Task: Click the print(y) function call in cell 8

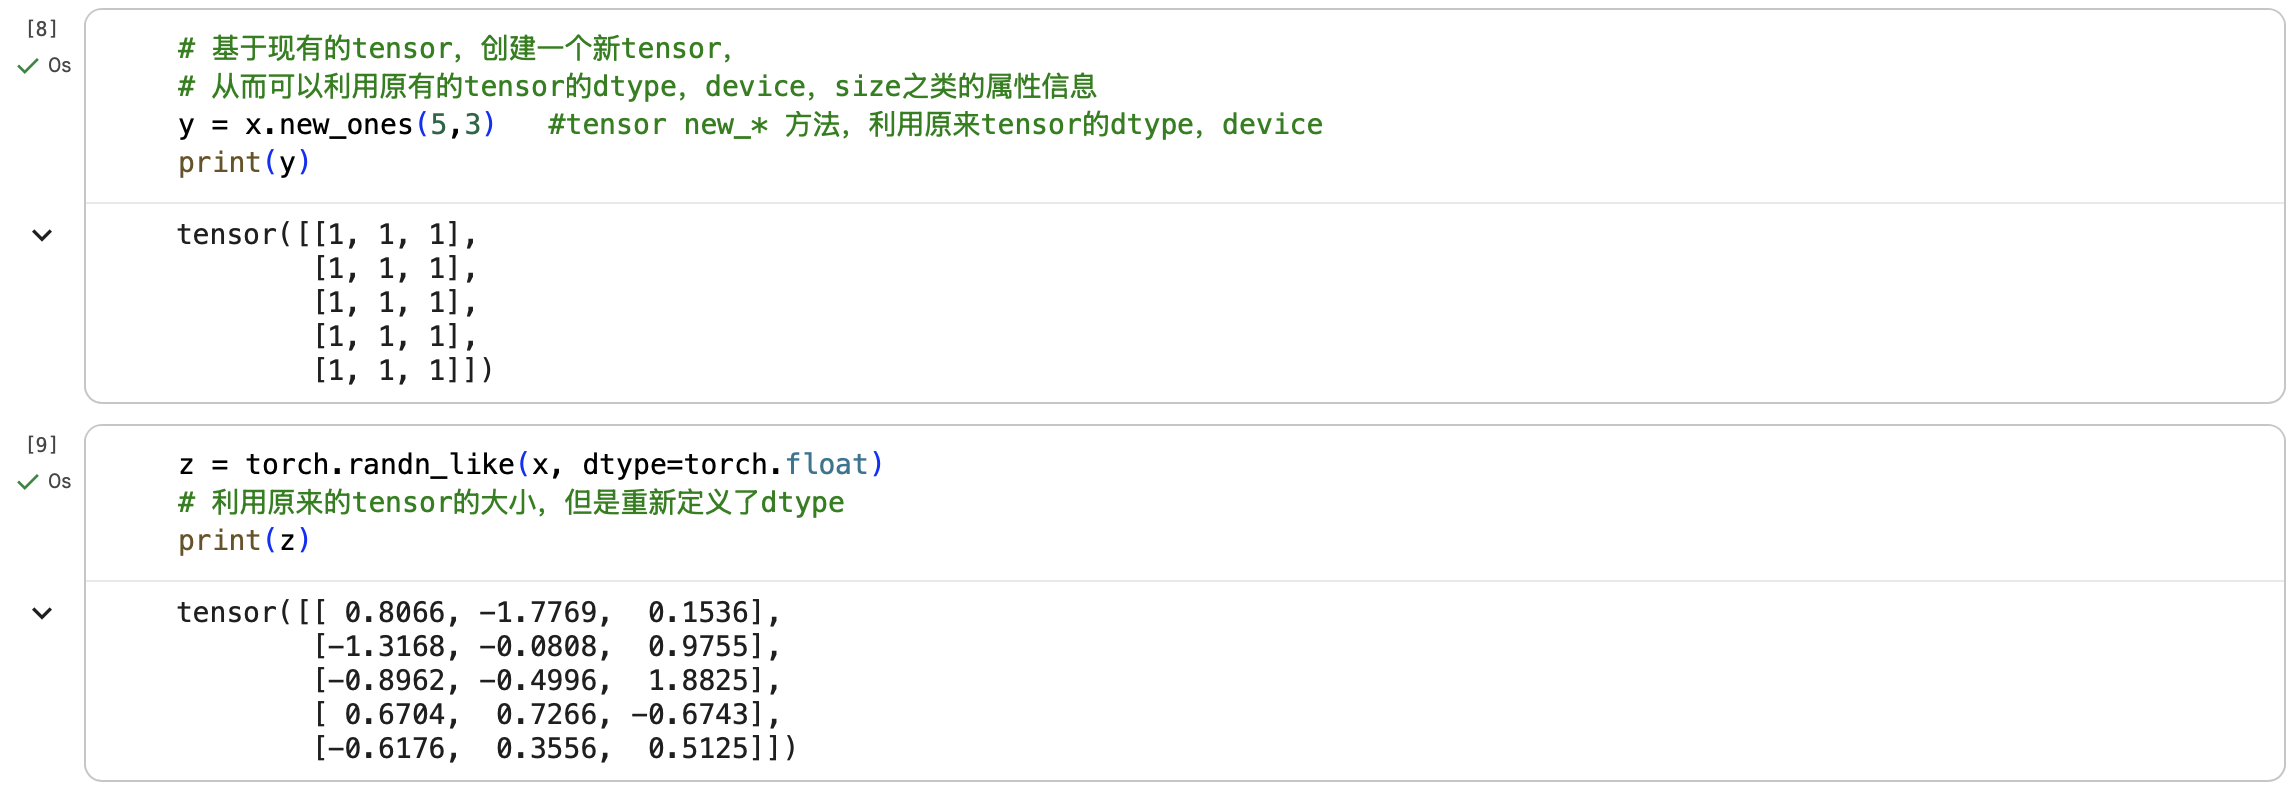Action: pyautogui.click(x=243, y=161)
